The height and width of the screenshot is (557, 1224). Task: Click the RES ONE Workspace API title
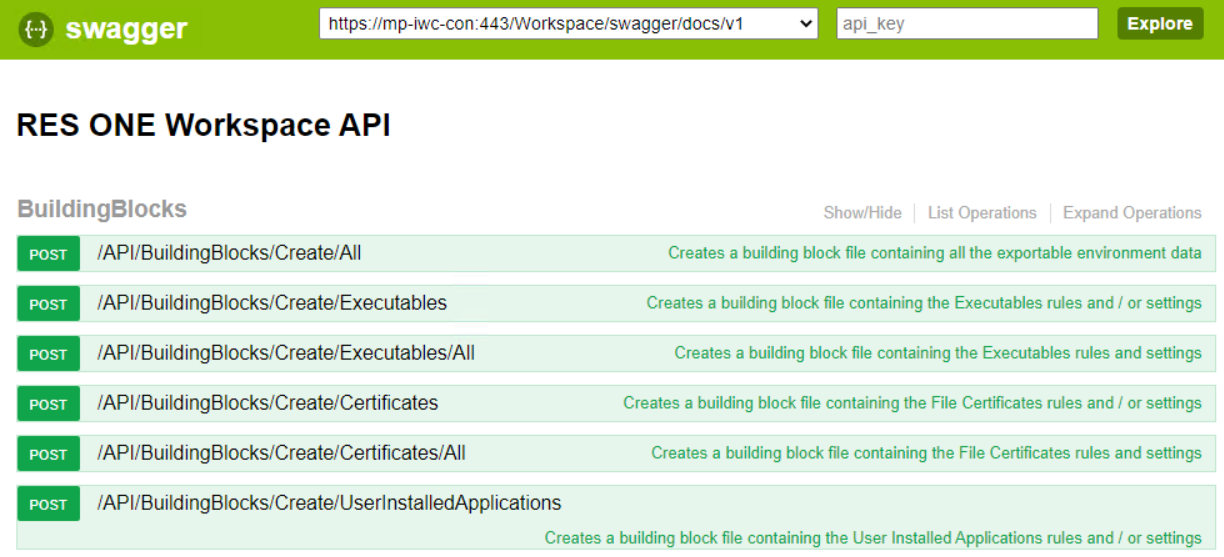[204, 125]
